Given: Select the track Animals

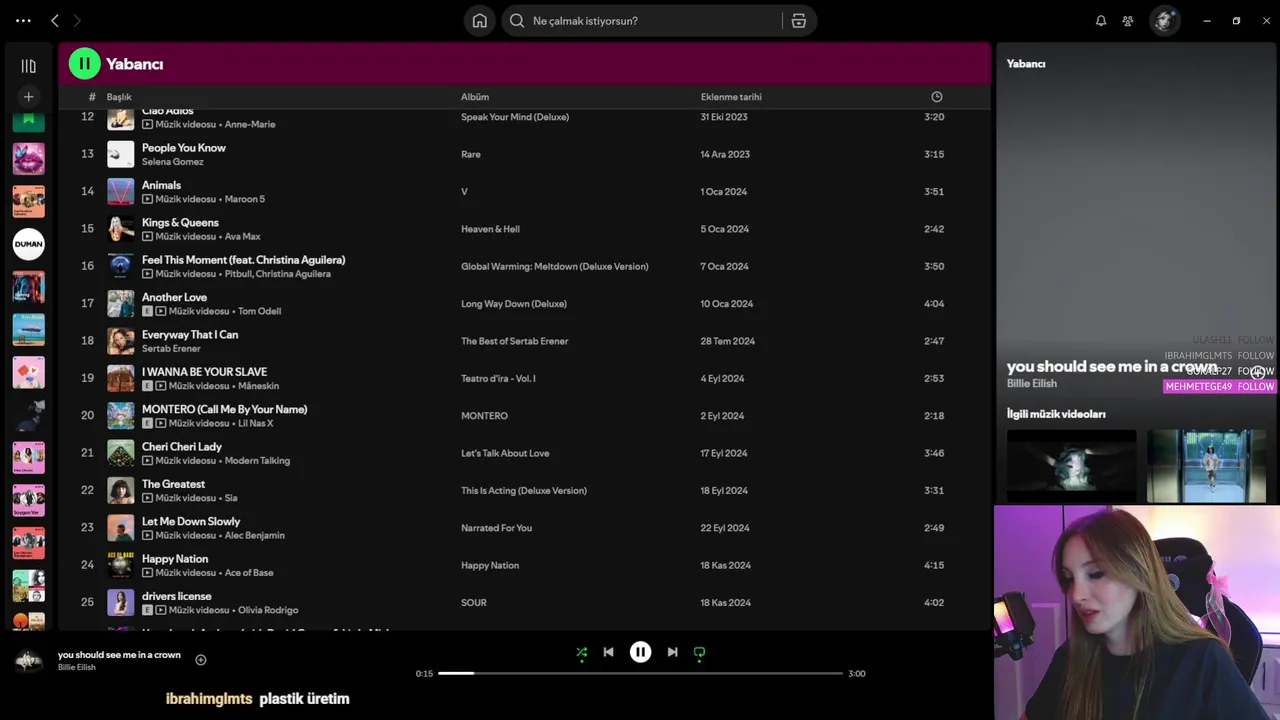Looking at the screenshot, I should tap(161, 185).
